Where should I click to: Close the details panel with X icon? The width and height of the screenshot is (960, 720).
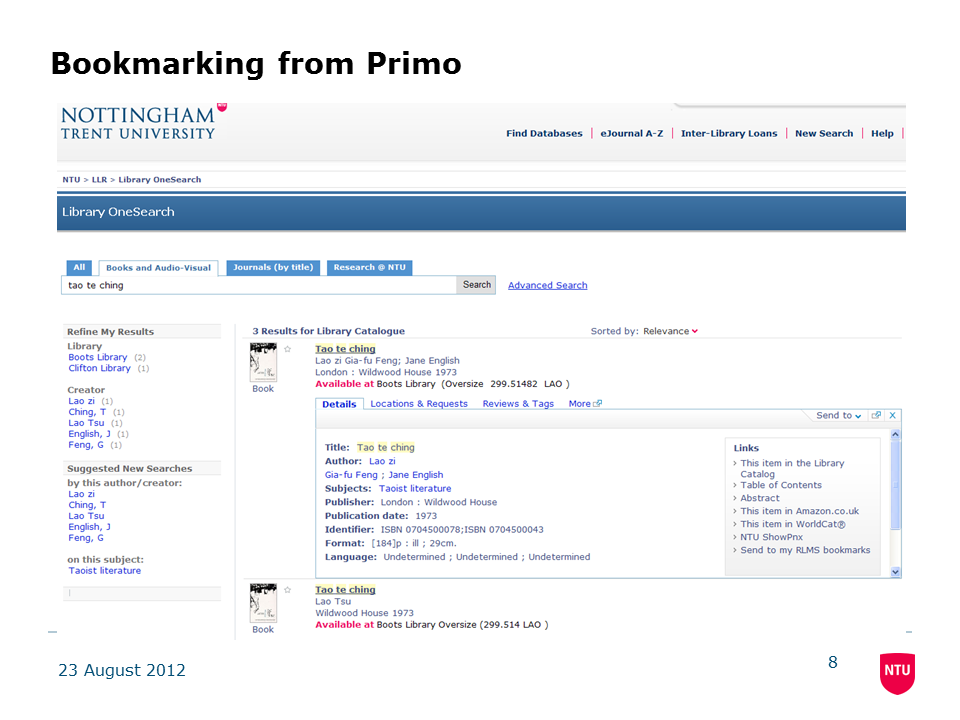coord(893,415)
